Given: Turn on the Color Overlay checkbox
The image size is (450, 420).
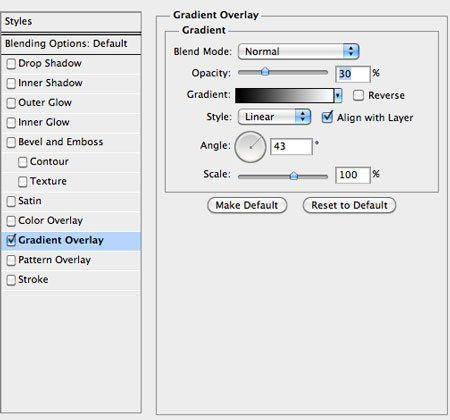Looking at the screenshot, I should [x=11, y=221].
